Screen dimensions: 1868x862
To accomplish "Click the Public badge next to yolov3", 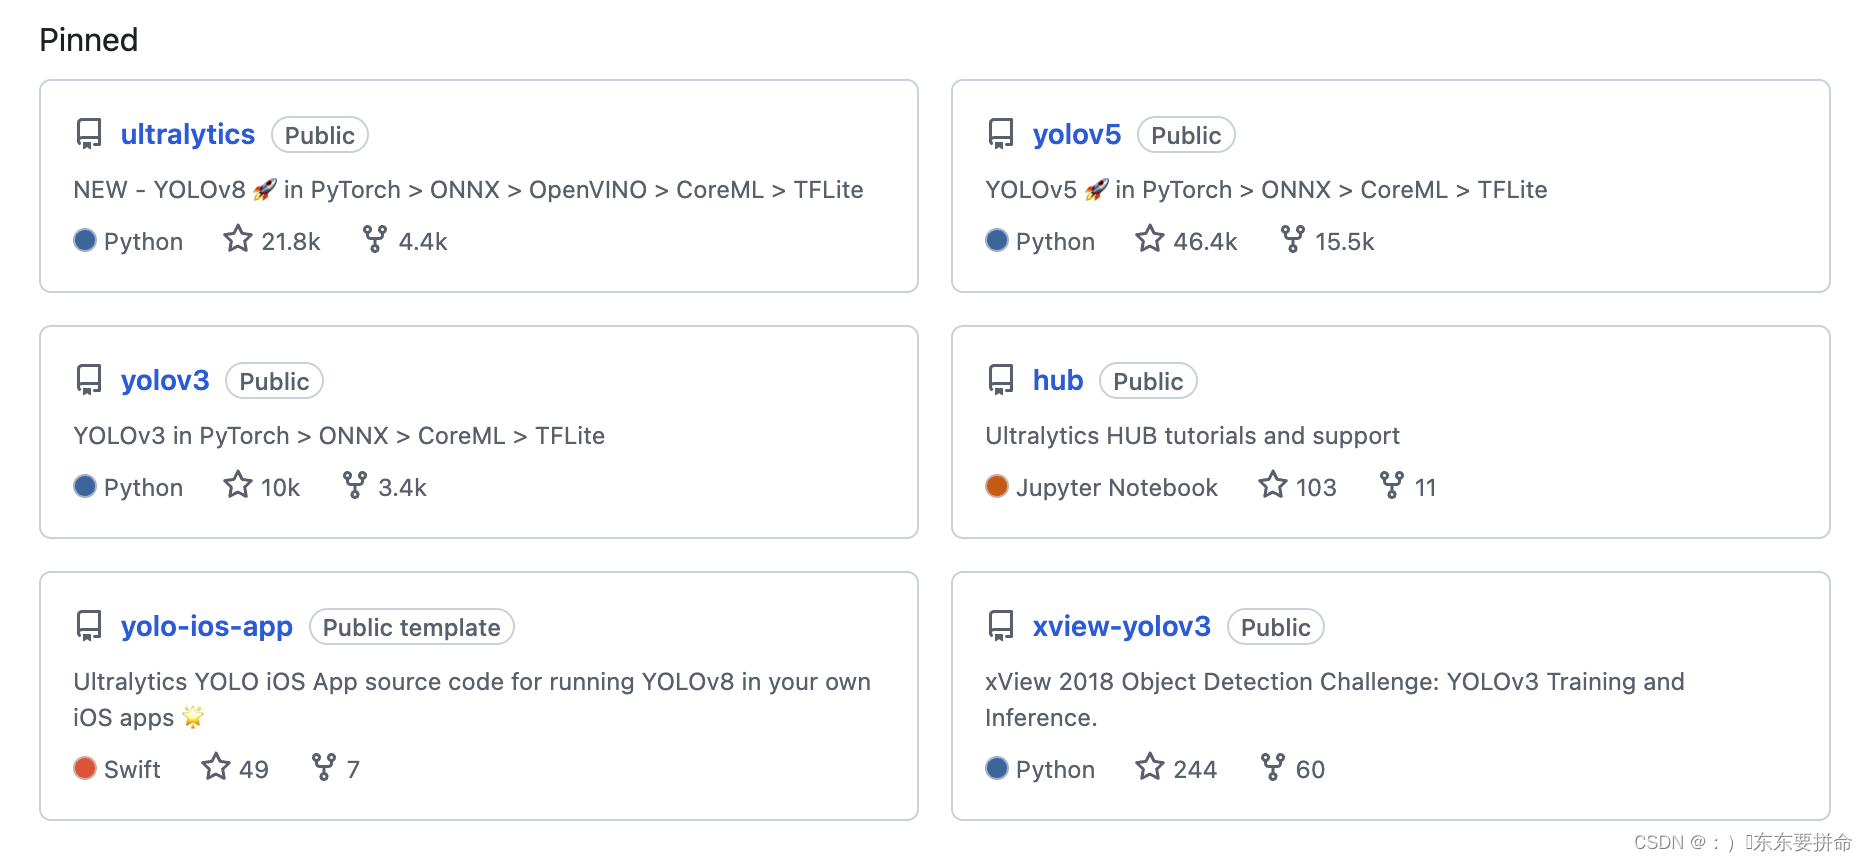I will [274, 381].
